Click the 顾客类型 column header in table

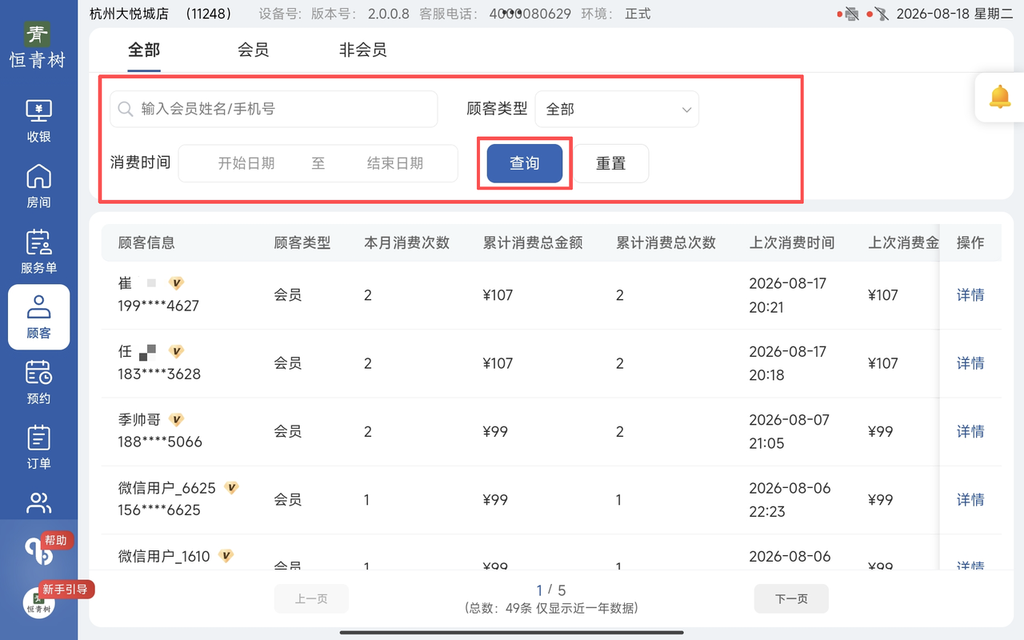302,243
